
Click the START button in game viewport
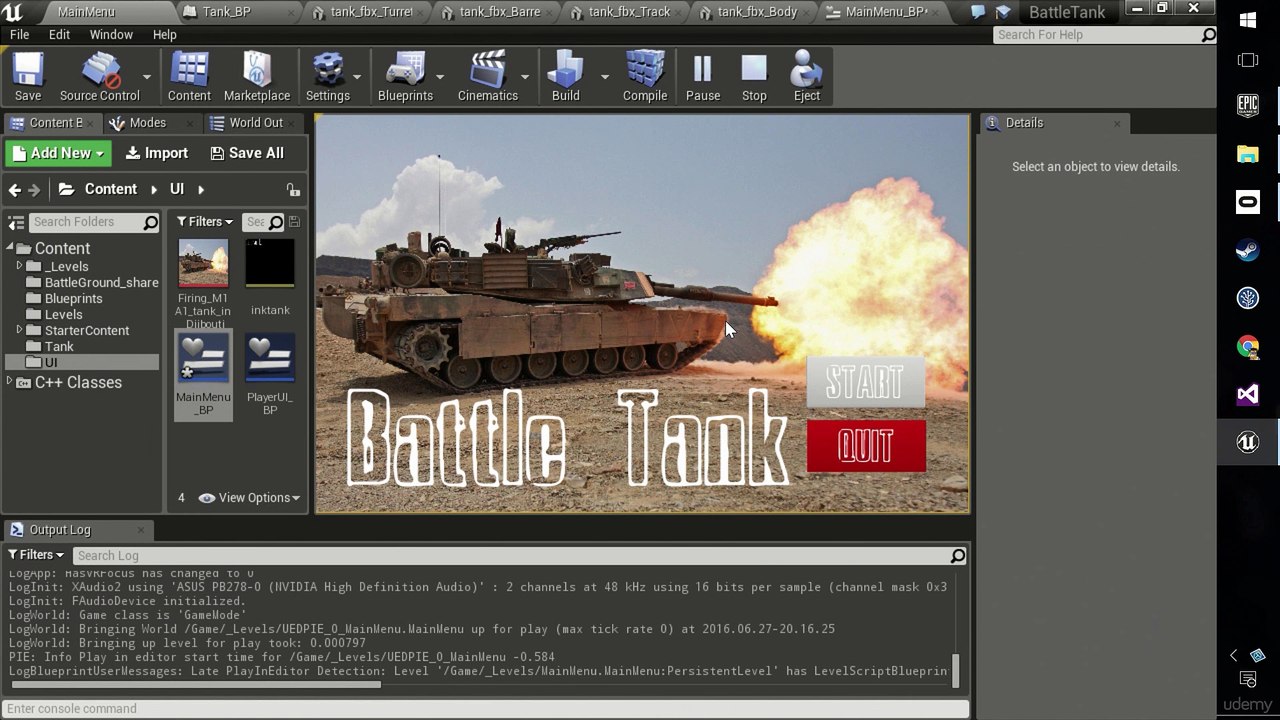tap(866, 383)
